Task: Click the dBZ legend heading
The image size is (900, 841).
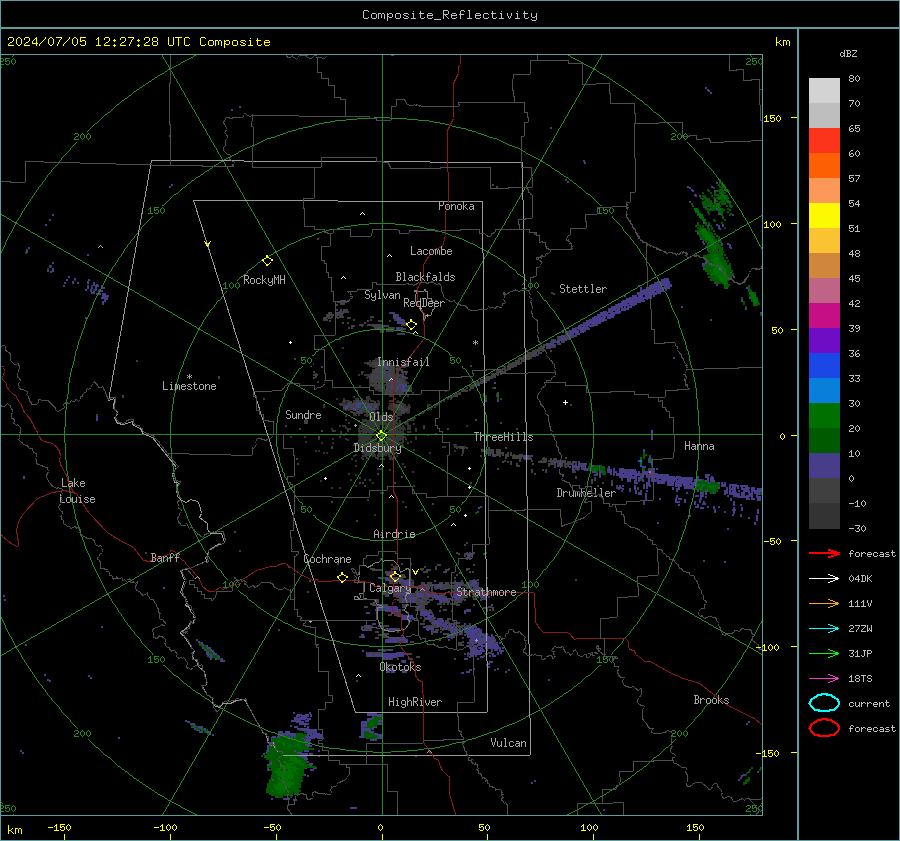Action: coord(848,53)
